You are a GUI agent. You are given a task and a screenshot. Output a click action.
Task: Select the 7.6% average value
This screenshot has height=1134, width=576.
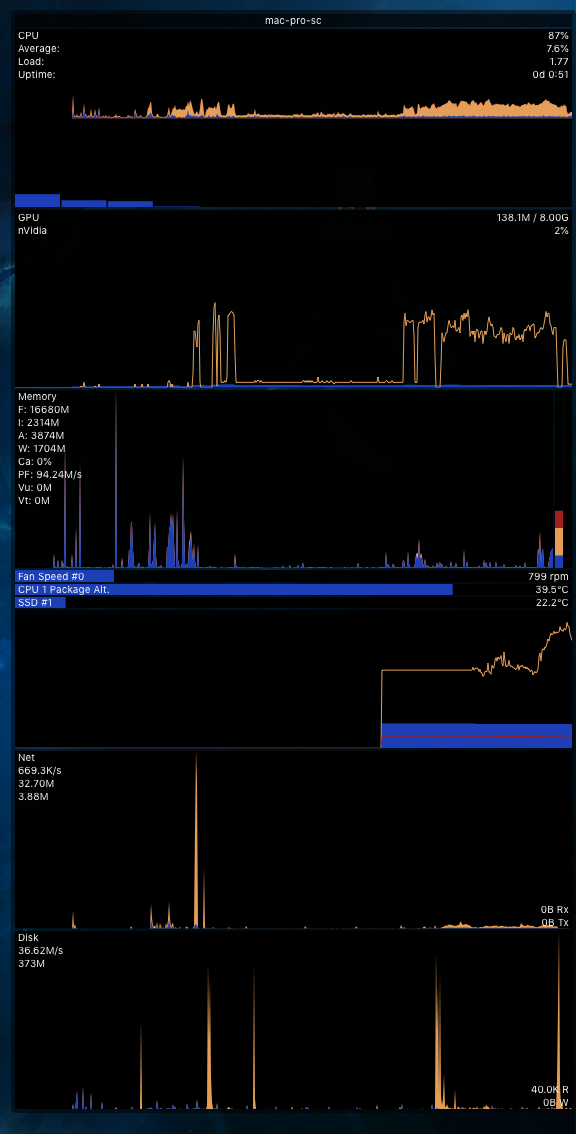click(x=557, y=48)
